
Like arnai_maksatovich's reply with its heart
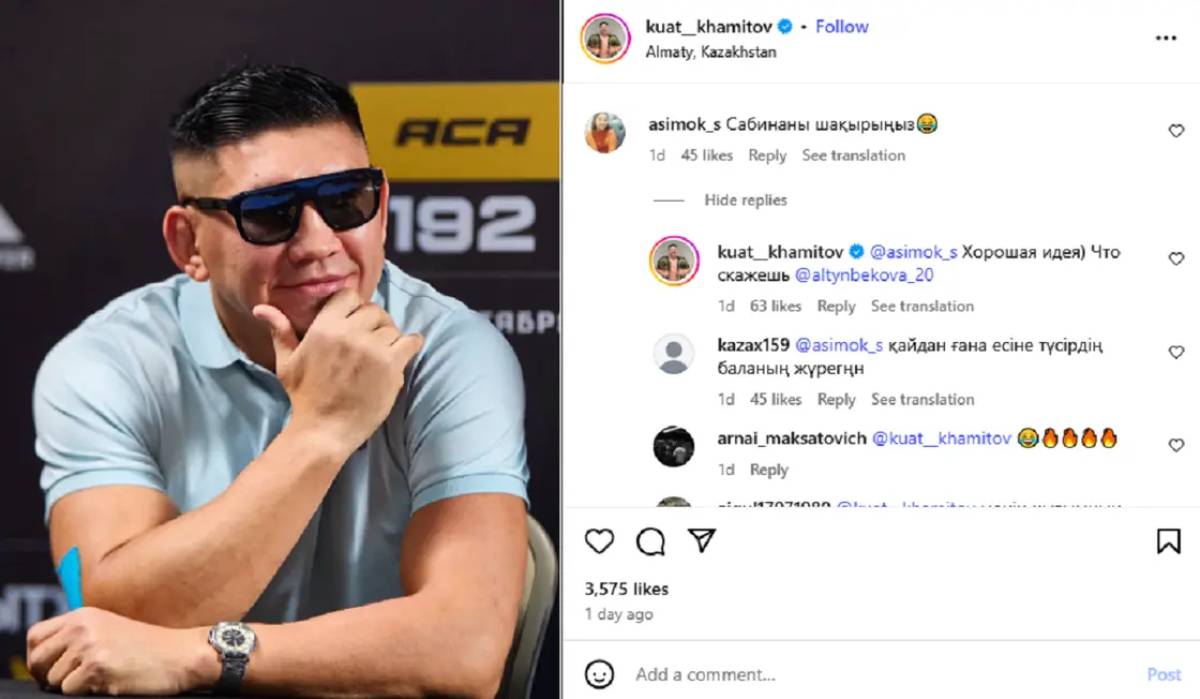1176,444
